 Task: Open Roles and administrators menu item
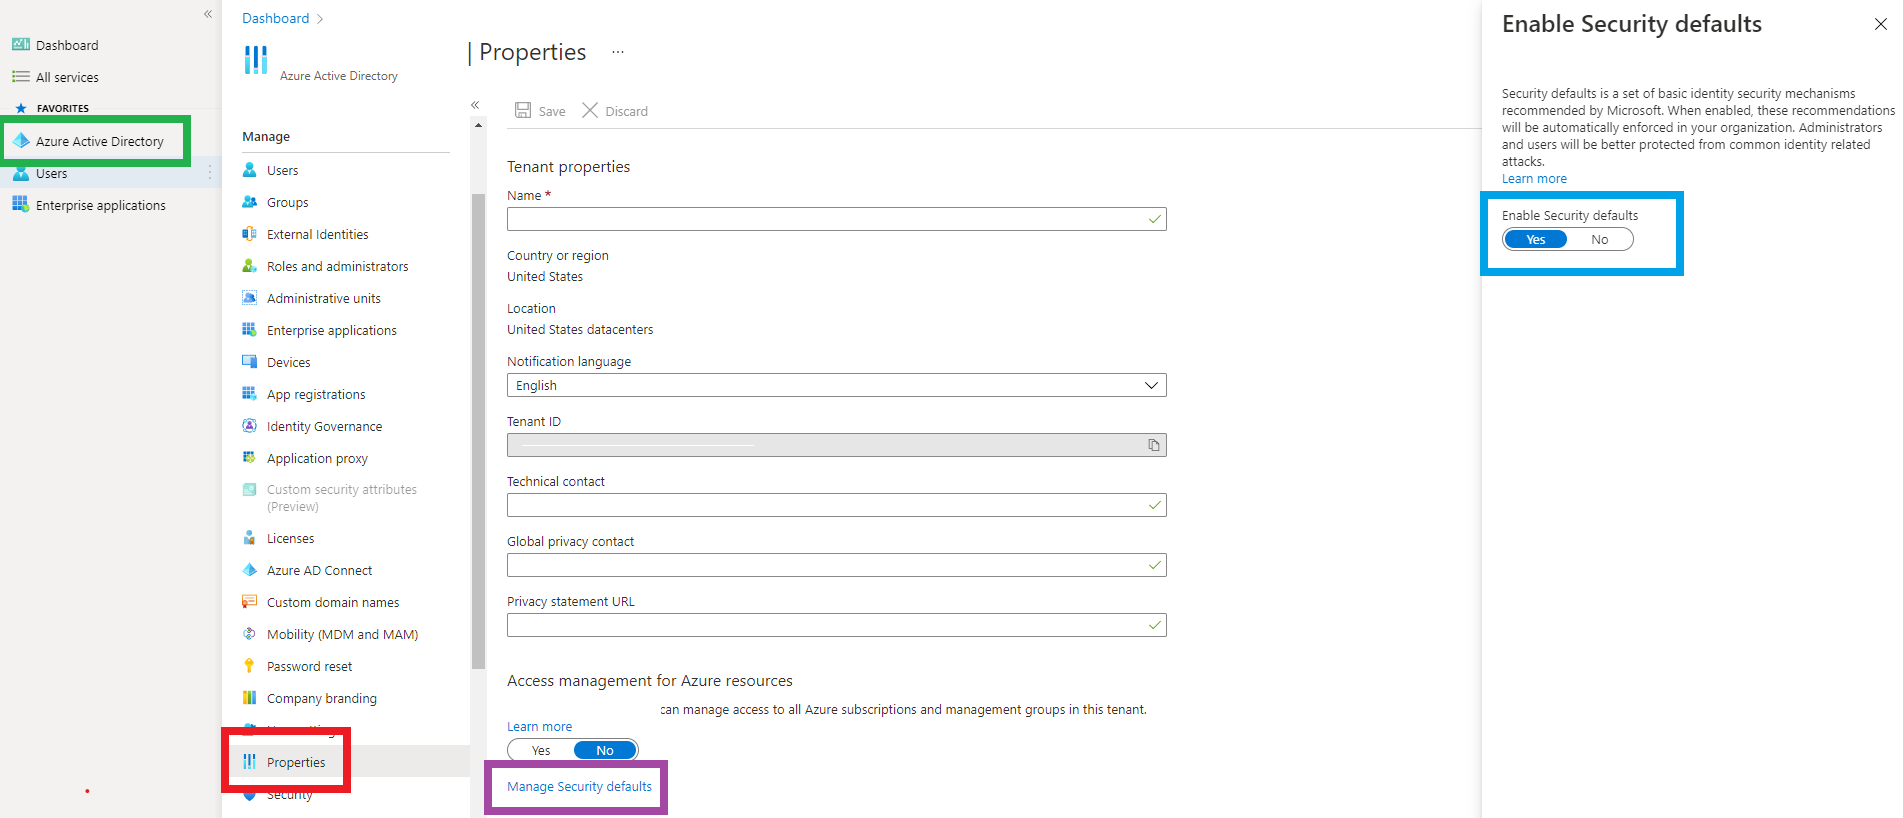coord(337,266)
